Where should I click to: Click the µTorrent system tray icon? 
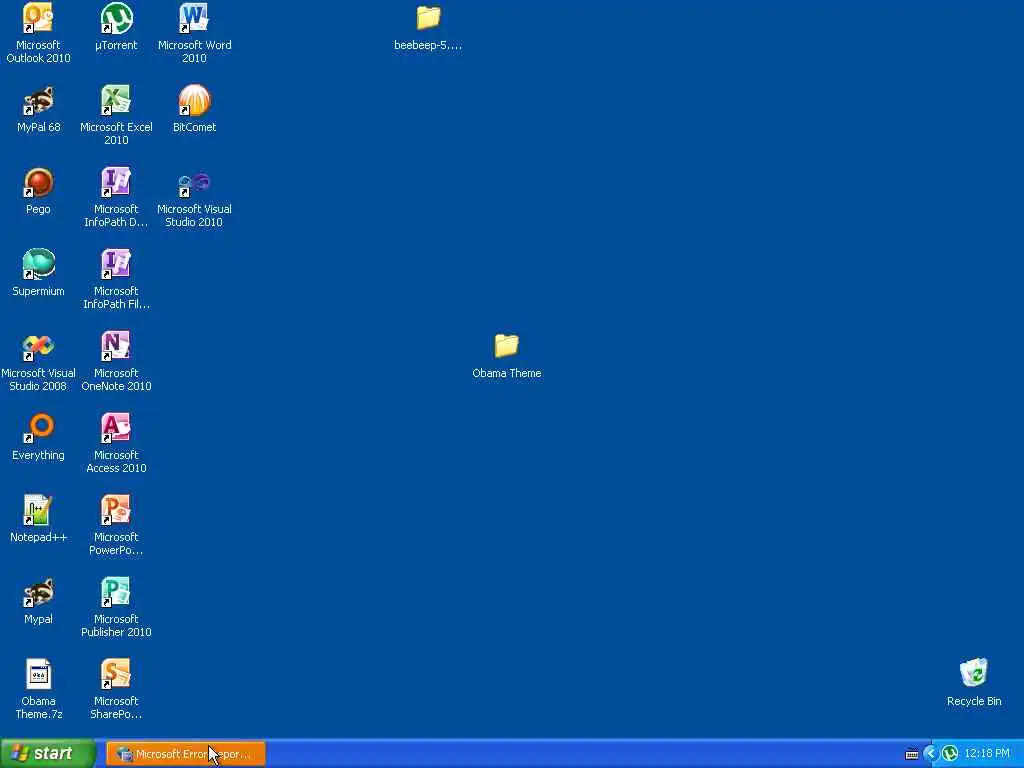(950, 754)
